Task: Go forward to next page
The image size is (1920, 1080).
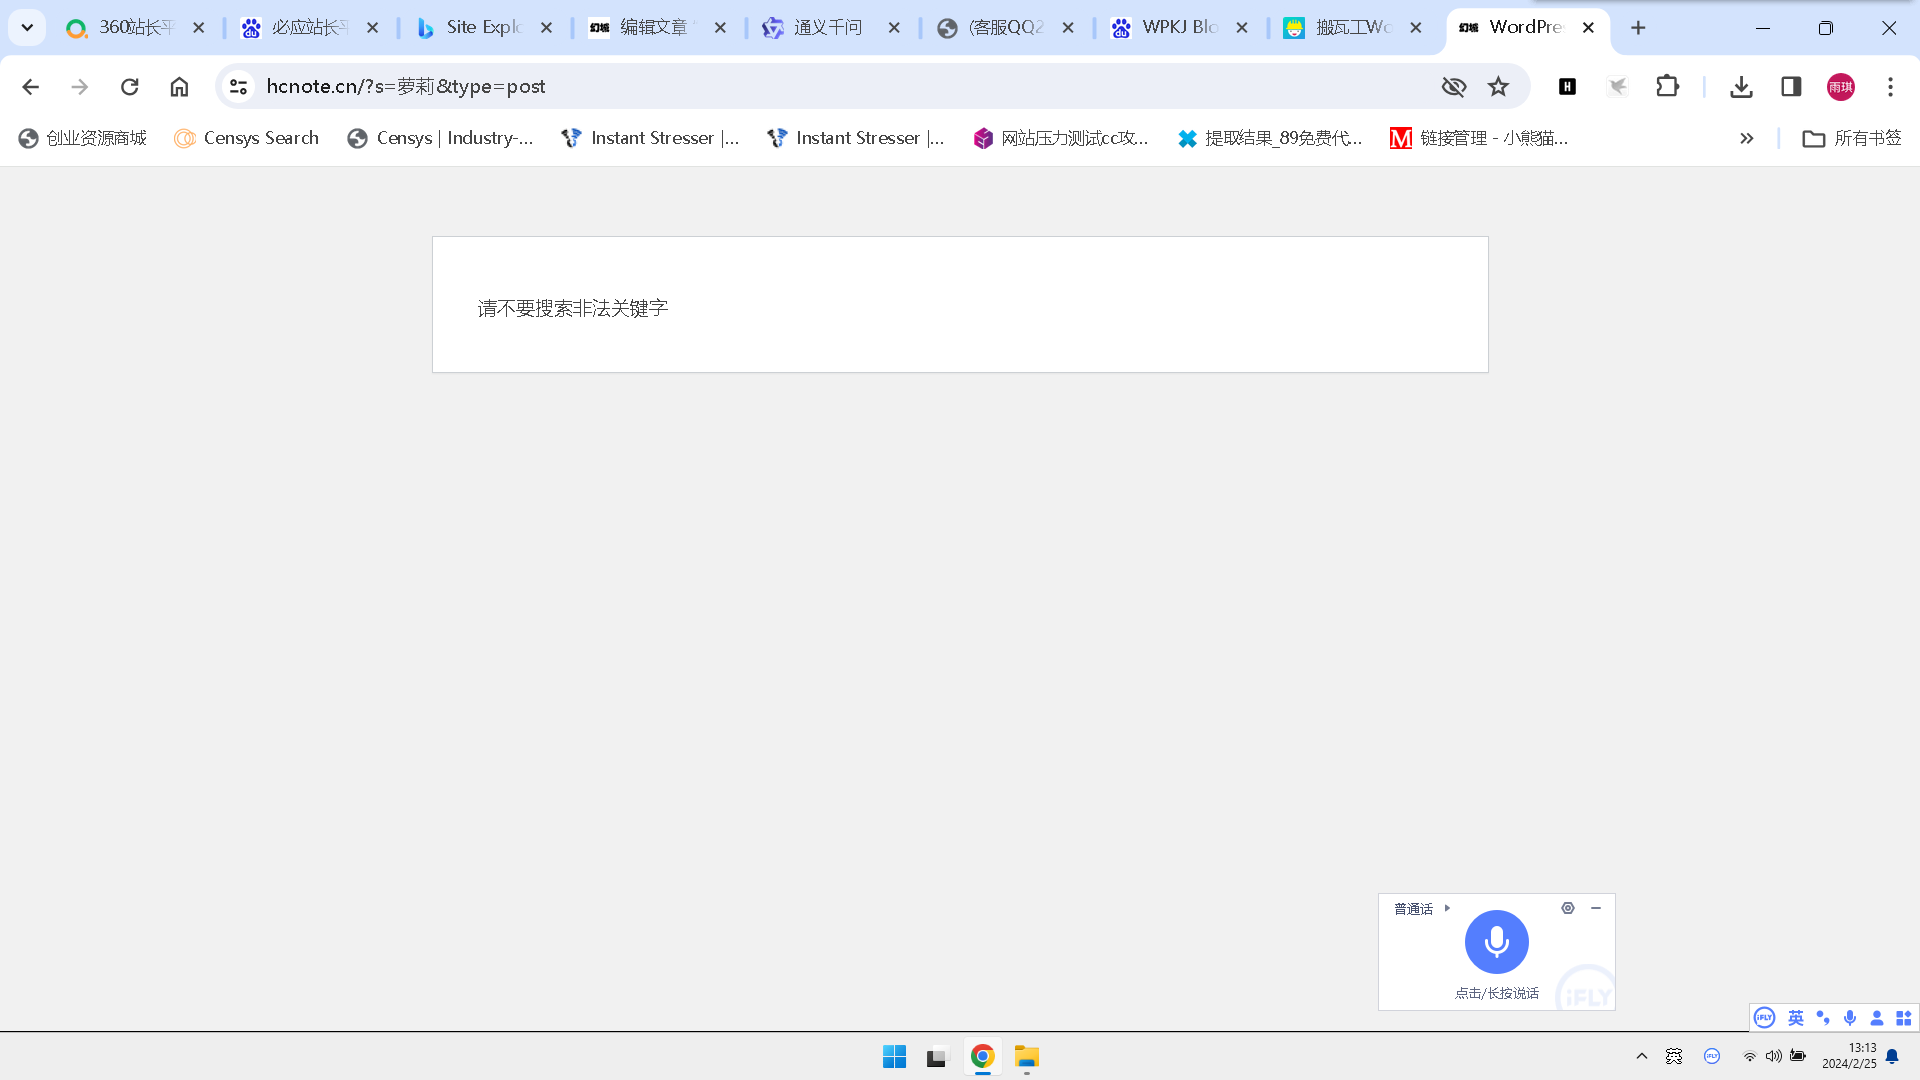Action: (x=80, y=87)
